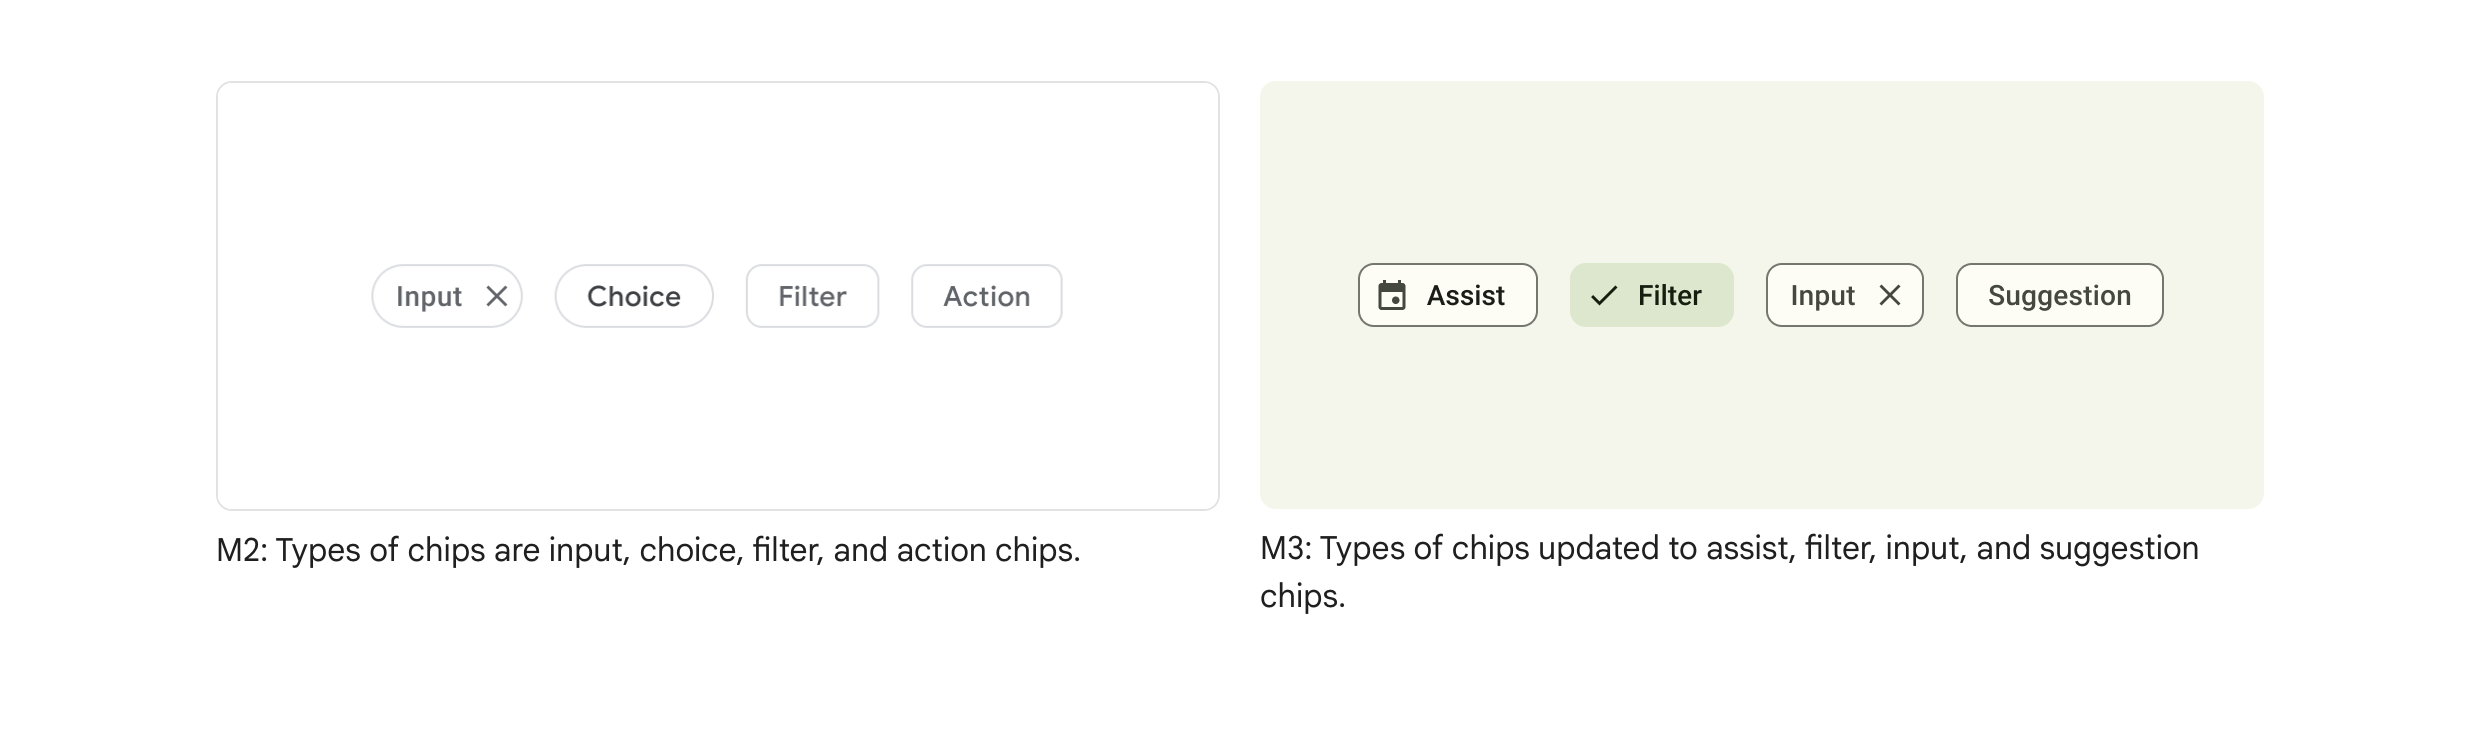Remove the M2 Input chip via its X
Screen dimensions: 2480x750
(497, 296)
